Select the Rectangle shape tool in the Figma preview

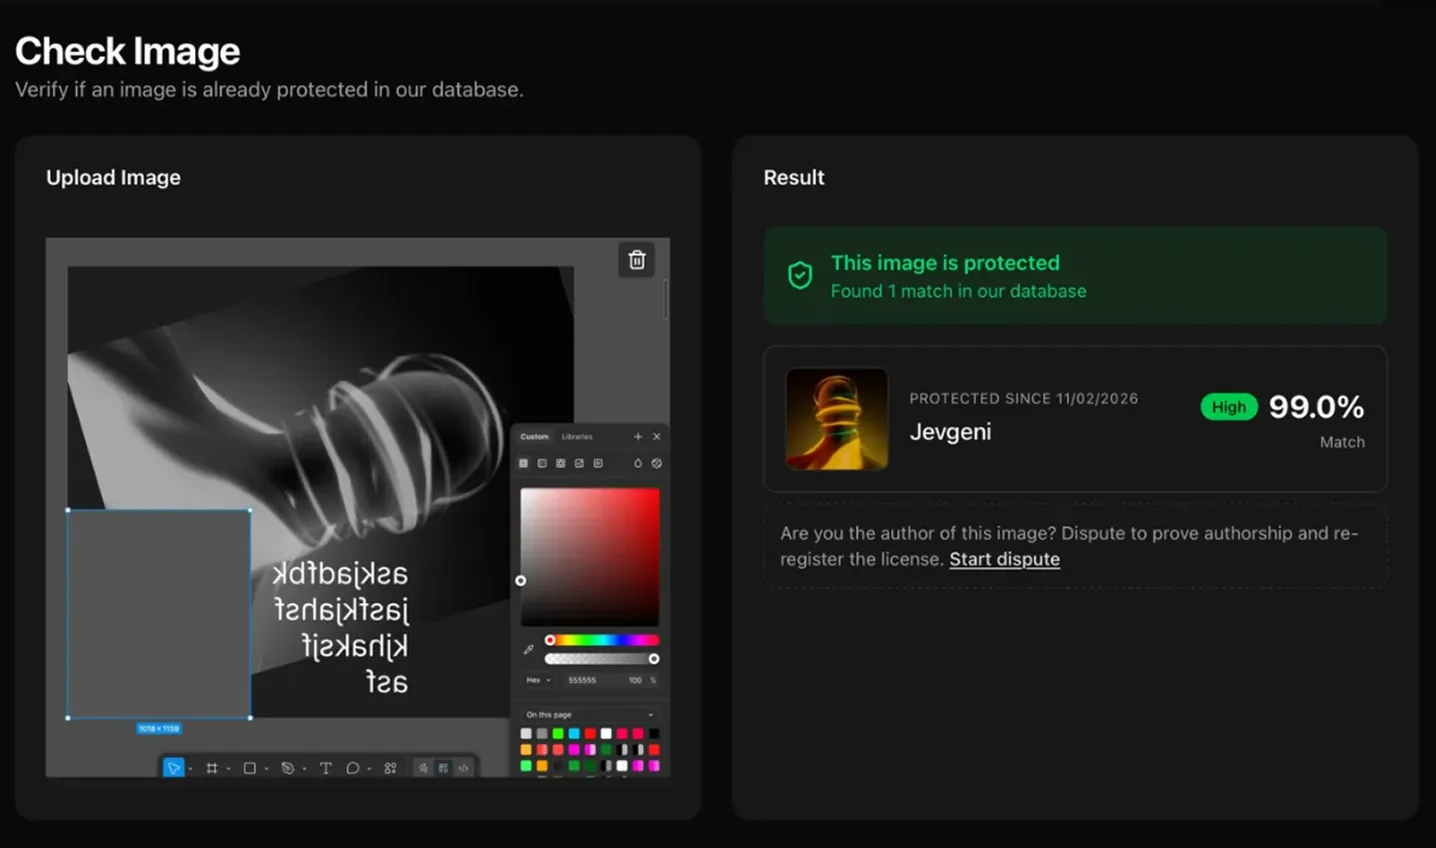pos(249,768)
